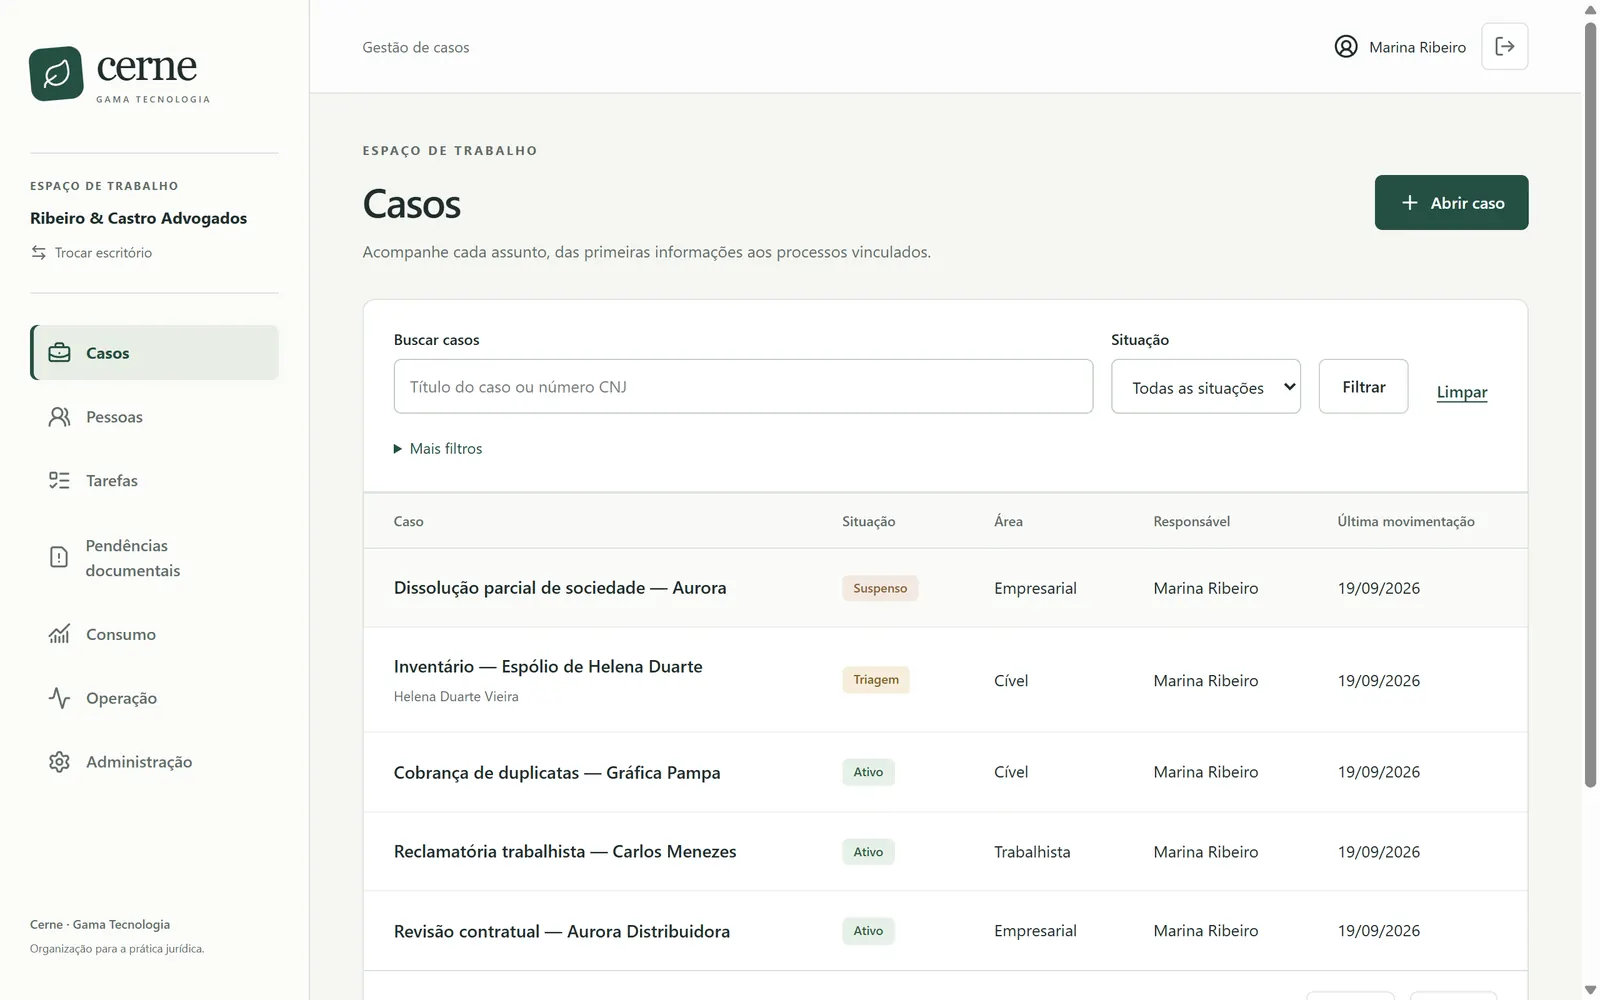Click the swap arrows icon for Trocar escritório
This screenshot has width=1600, height=1000.
tap(38, 253)
